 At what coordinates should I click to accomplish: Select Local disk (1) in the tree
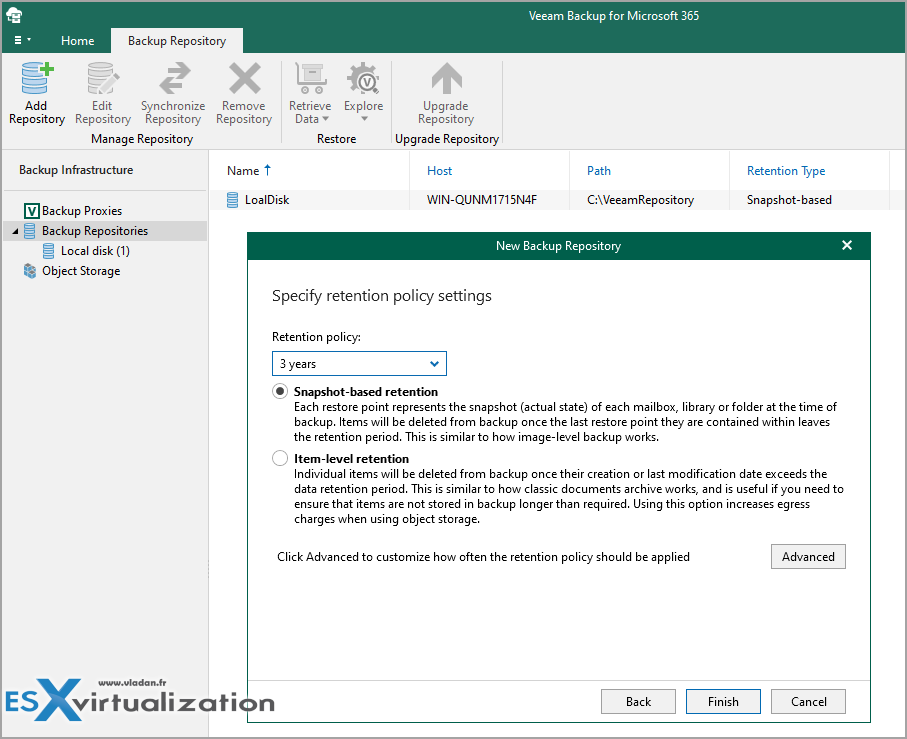click(x=95, y=251)
